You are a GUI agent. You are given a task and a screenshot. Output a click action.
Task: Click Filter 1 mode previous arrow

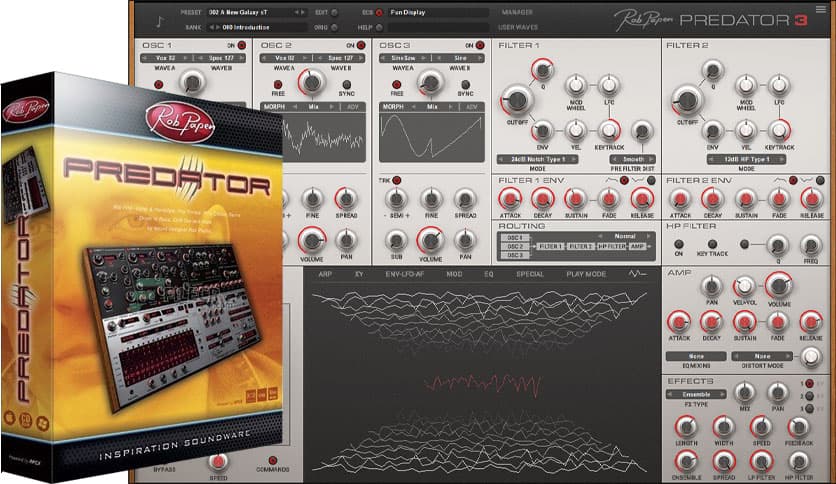tap(501, 159)
